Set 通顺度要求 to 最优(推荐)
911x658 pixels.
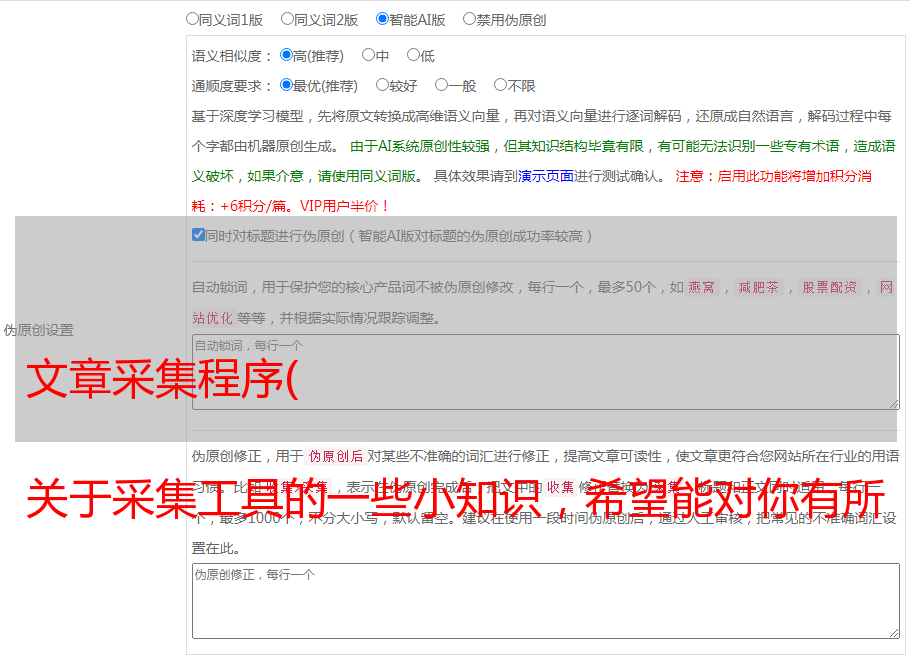pos(286,85)
